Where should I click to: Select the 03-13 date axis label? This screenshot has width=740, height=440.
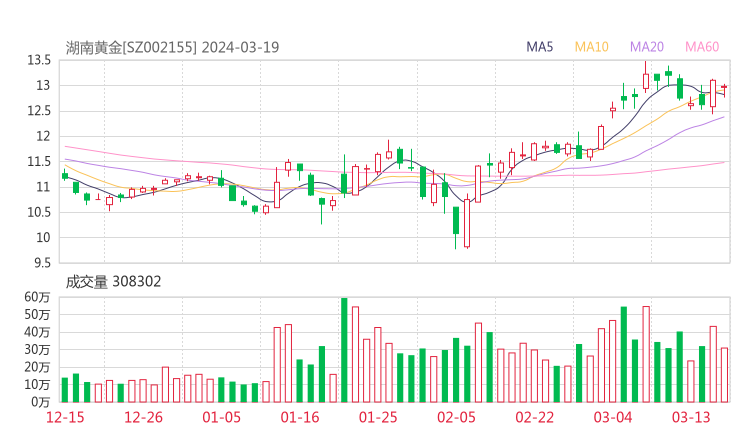click(x=691, y=417)
